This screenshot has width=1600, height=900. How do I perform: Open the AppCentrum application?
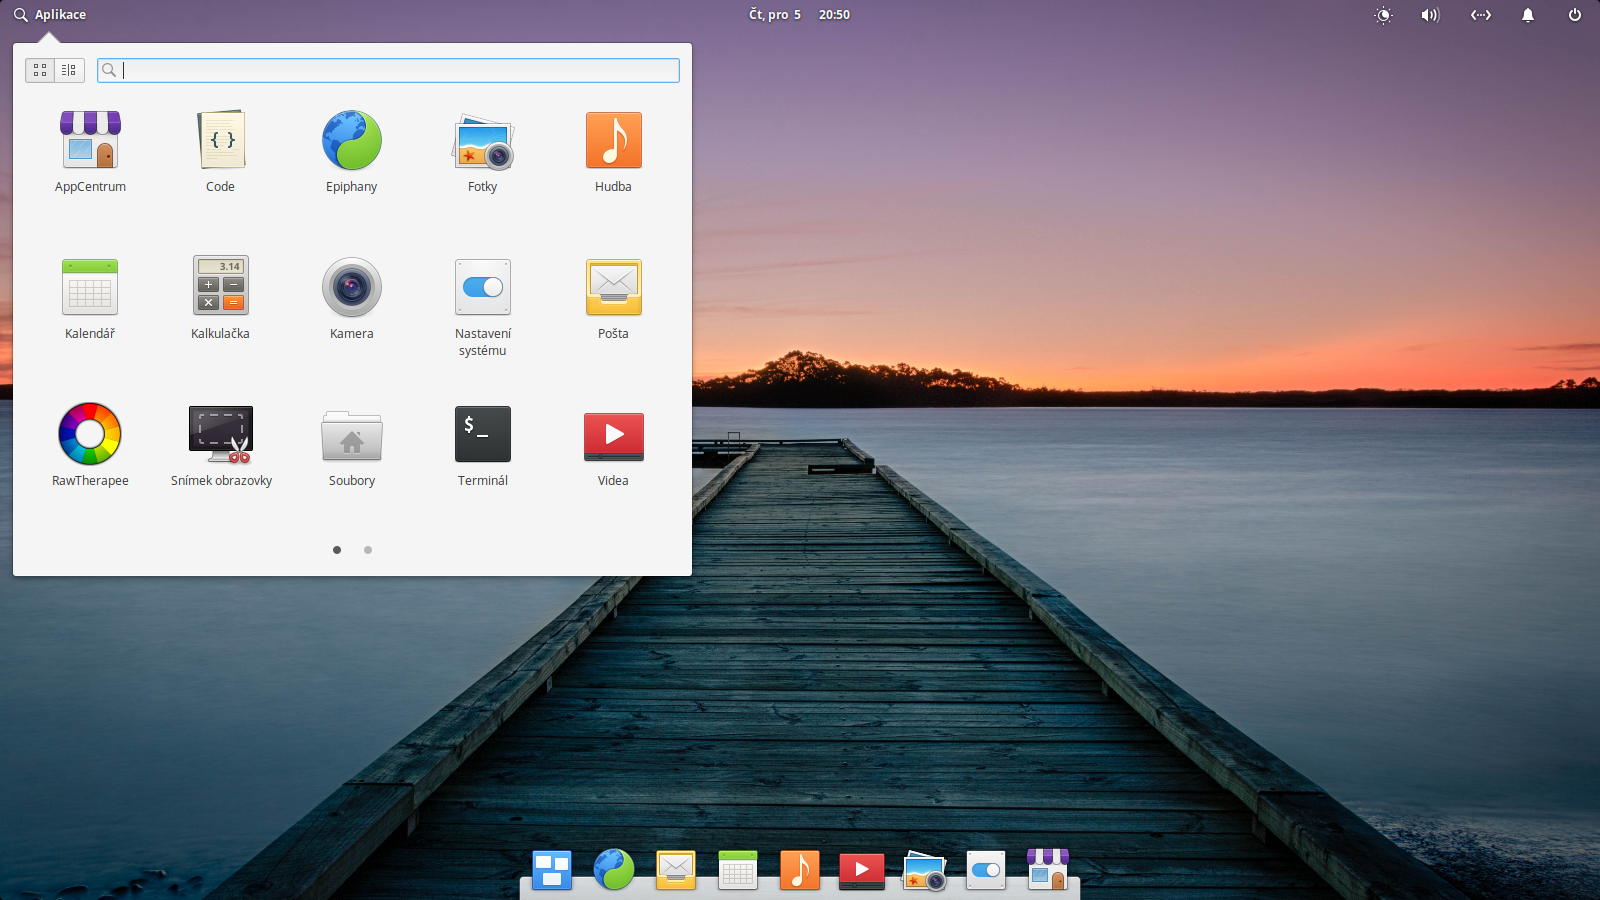tap(90, 150)
